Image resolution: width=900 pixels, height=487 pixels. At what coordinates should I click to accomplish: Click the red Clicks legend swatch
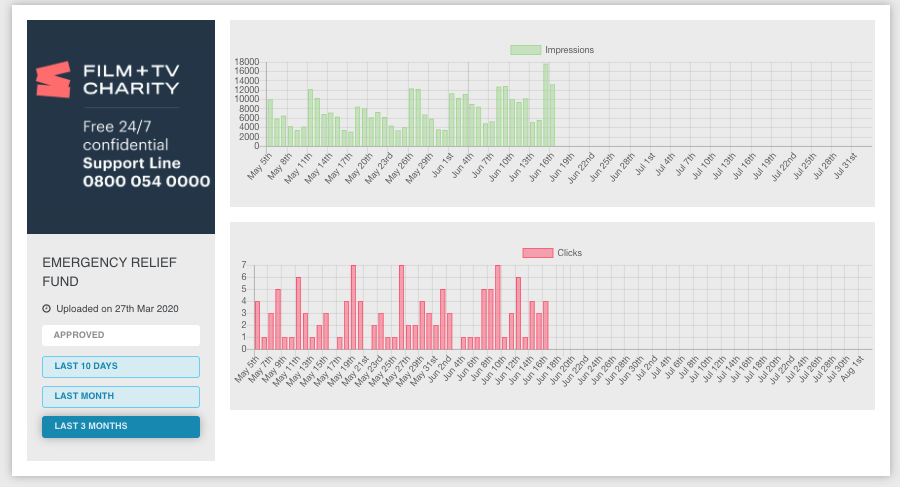[537, 253]
